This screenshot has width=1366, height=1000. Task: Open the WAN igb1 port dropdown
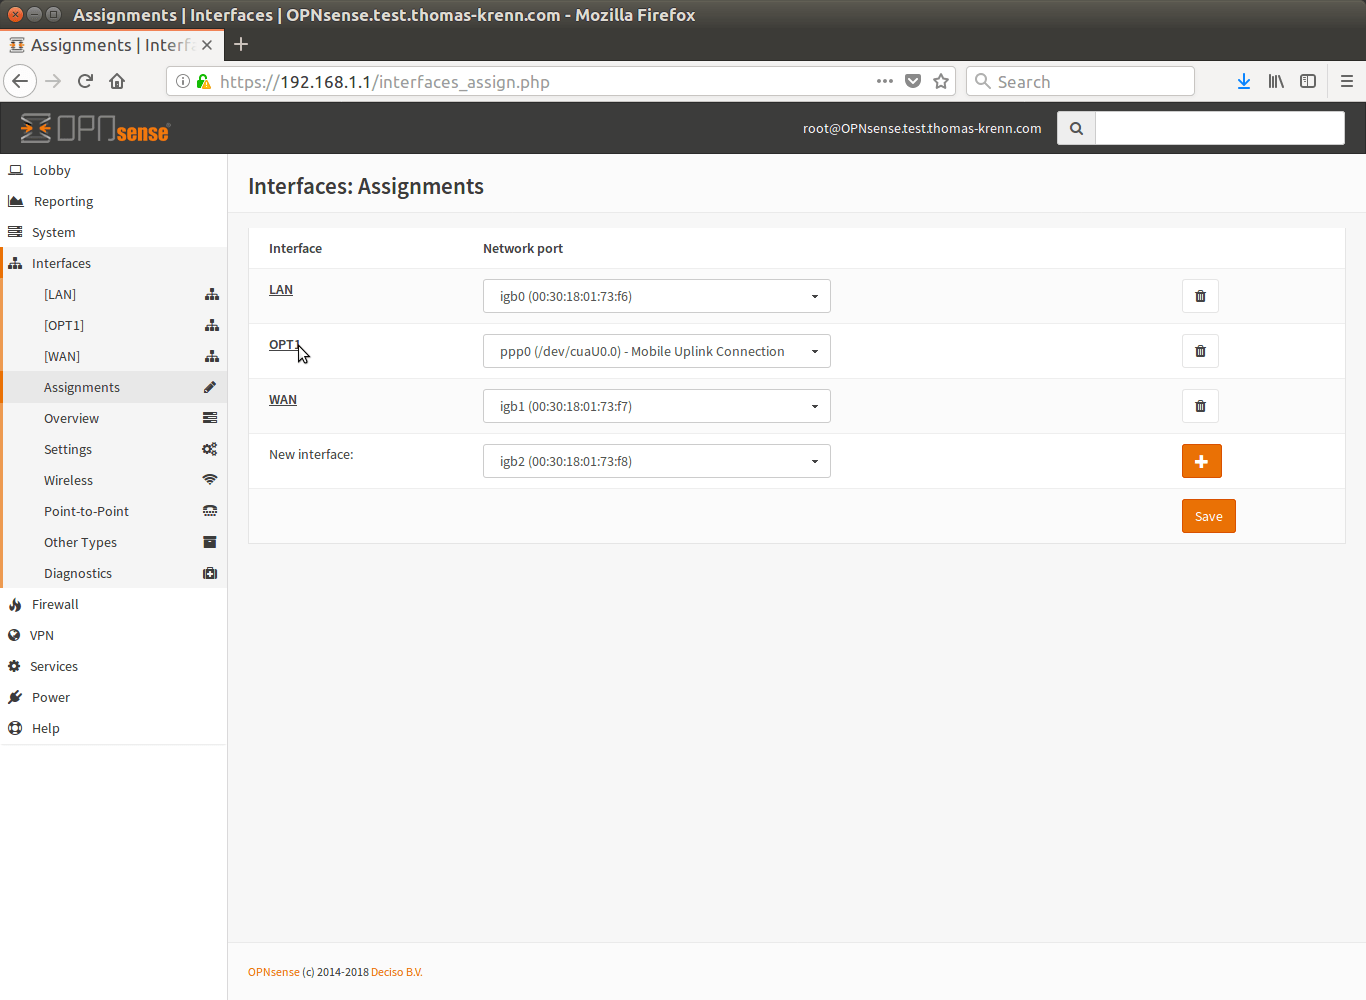pyautogui.click(x=656, y=406)
